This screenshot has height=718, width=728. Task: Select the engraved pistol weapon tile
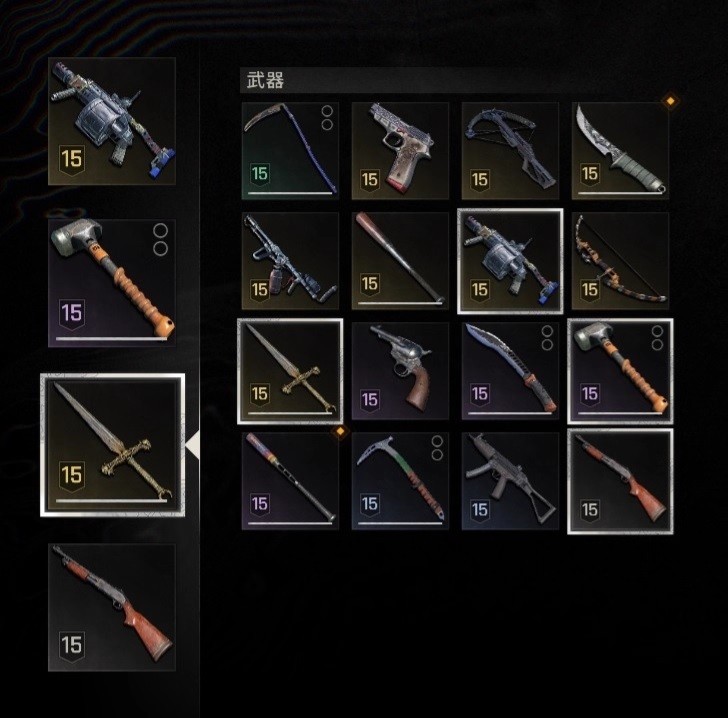(x=400, y=151)
